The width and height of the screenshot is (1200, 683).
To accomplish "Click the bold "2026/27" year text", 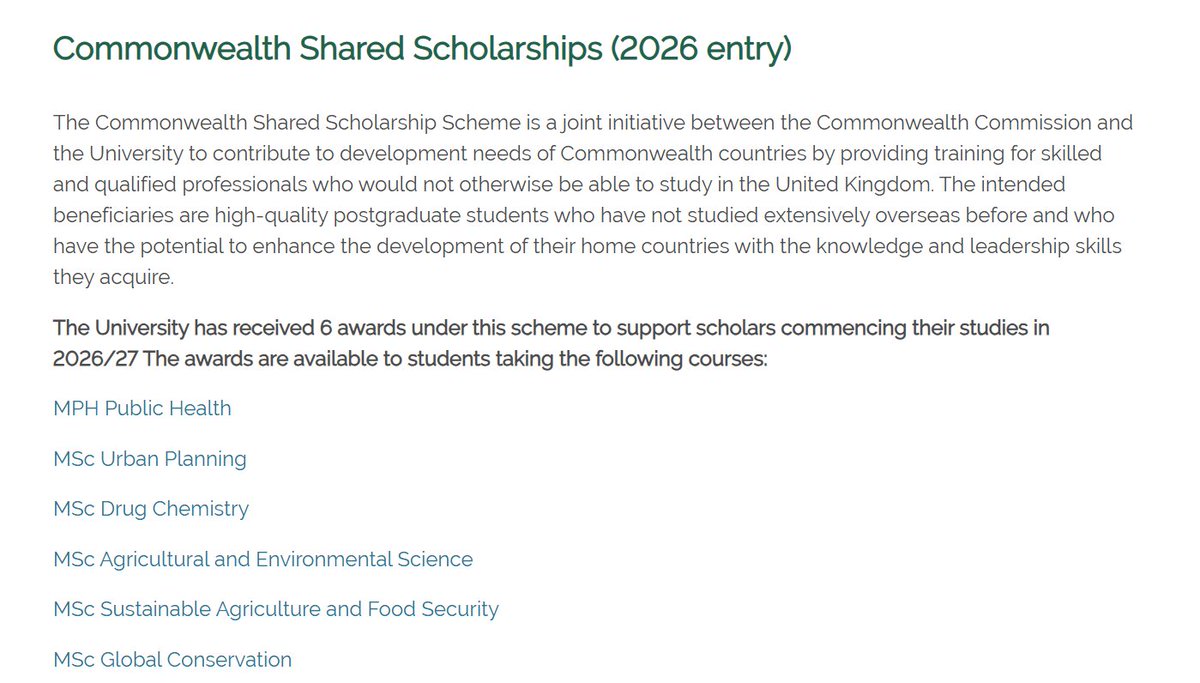I will 96,359.
